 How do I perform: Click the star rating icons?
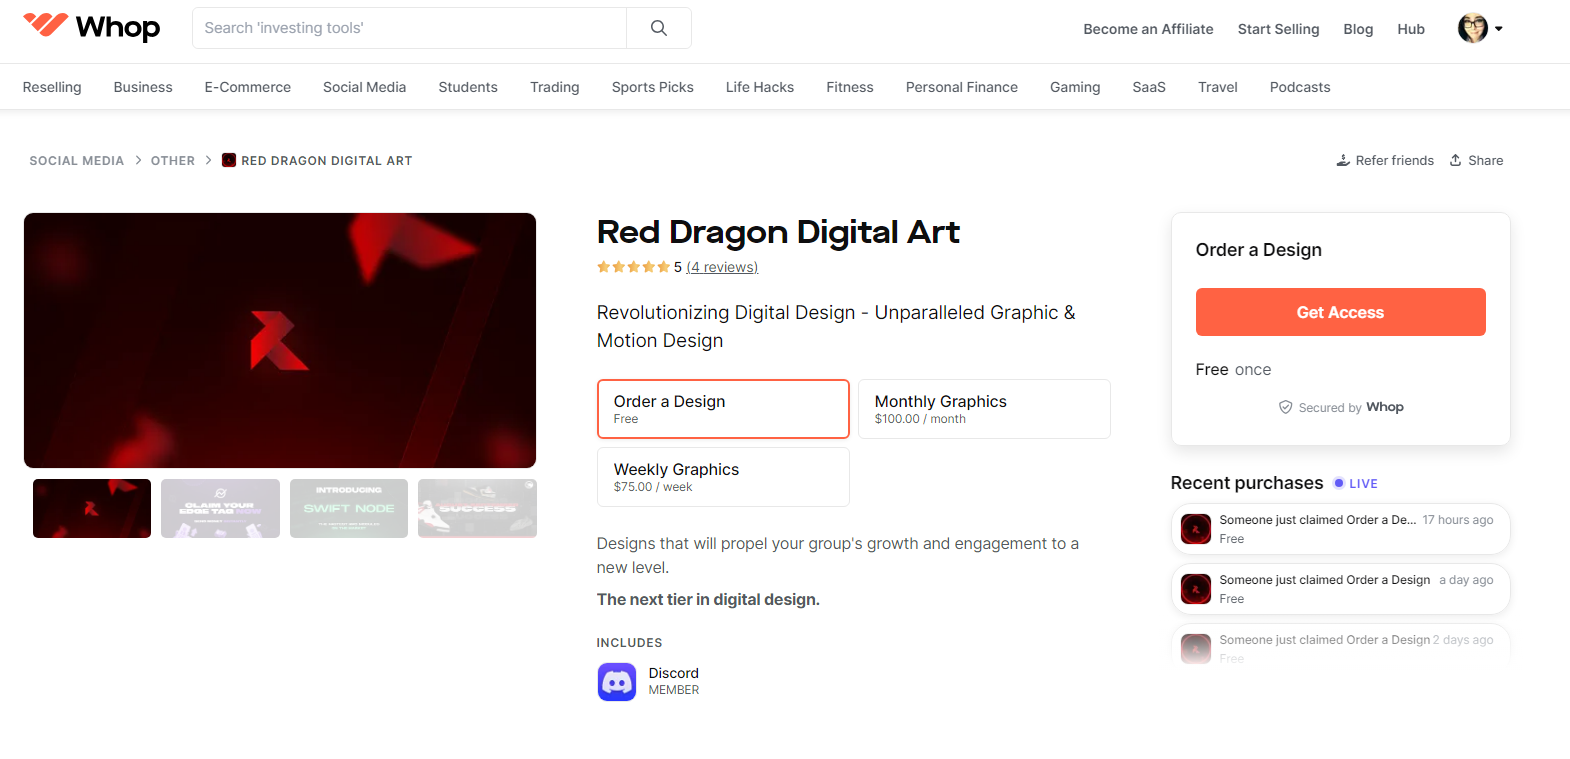click(x=633, y=267)
